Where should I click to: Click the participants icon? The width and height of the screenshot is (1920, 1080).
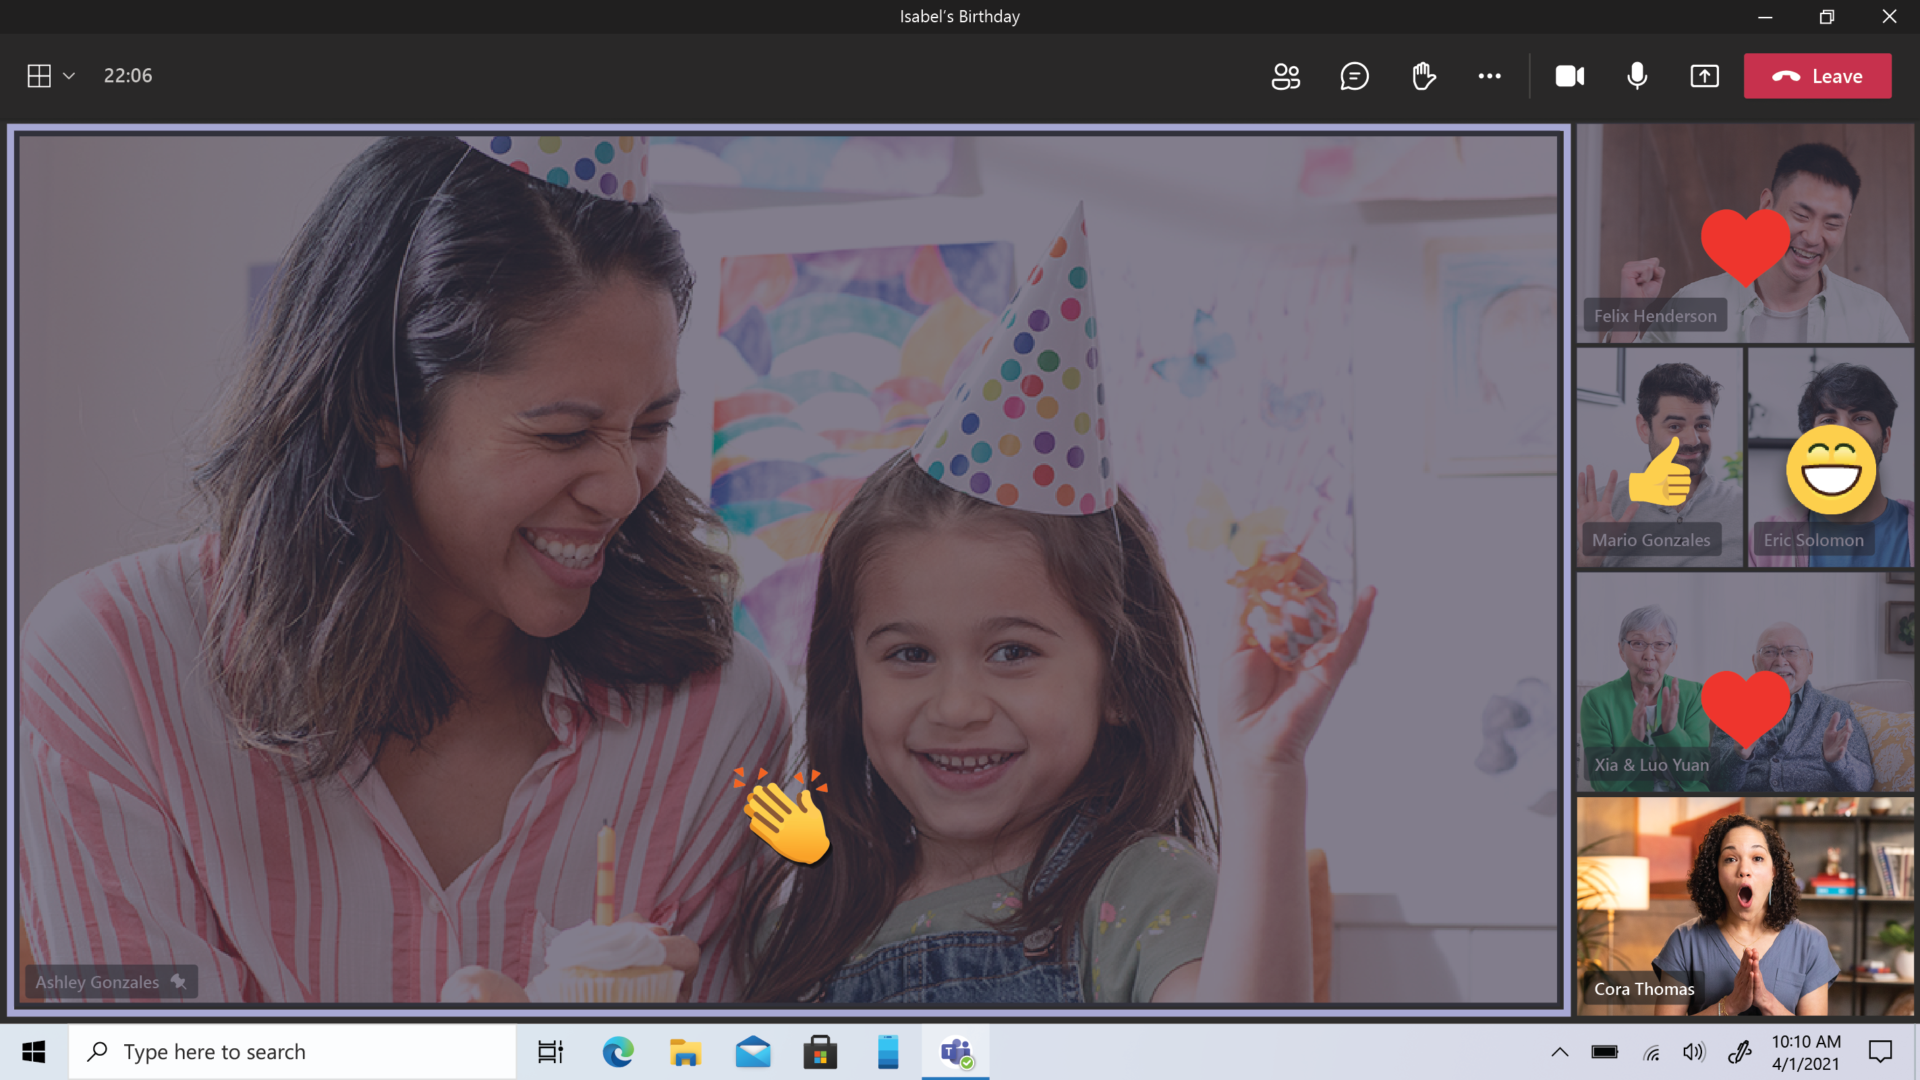(1284, 75)
